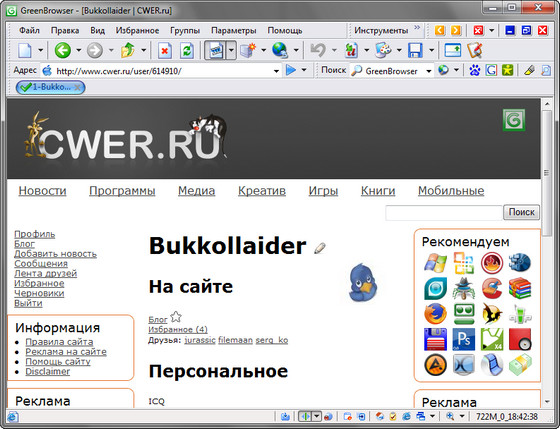Click the Windows flag icon in Рекомендуем

[435, 263]
